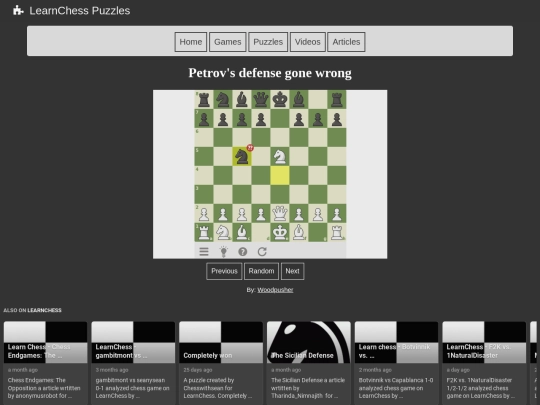The image size is (540, 405).
Task: Open The Sicilian Defense article card
Action: coord(309,363)
